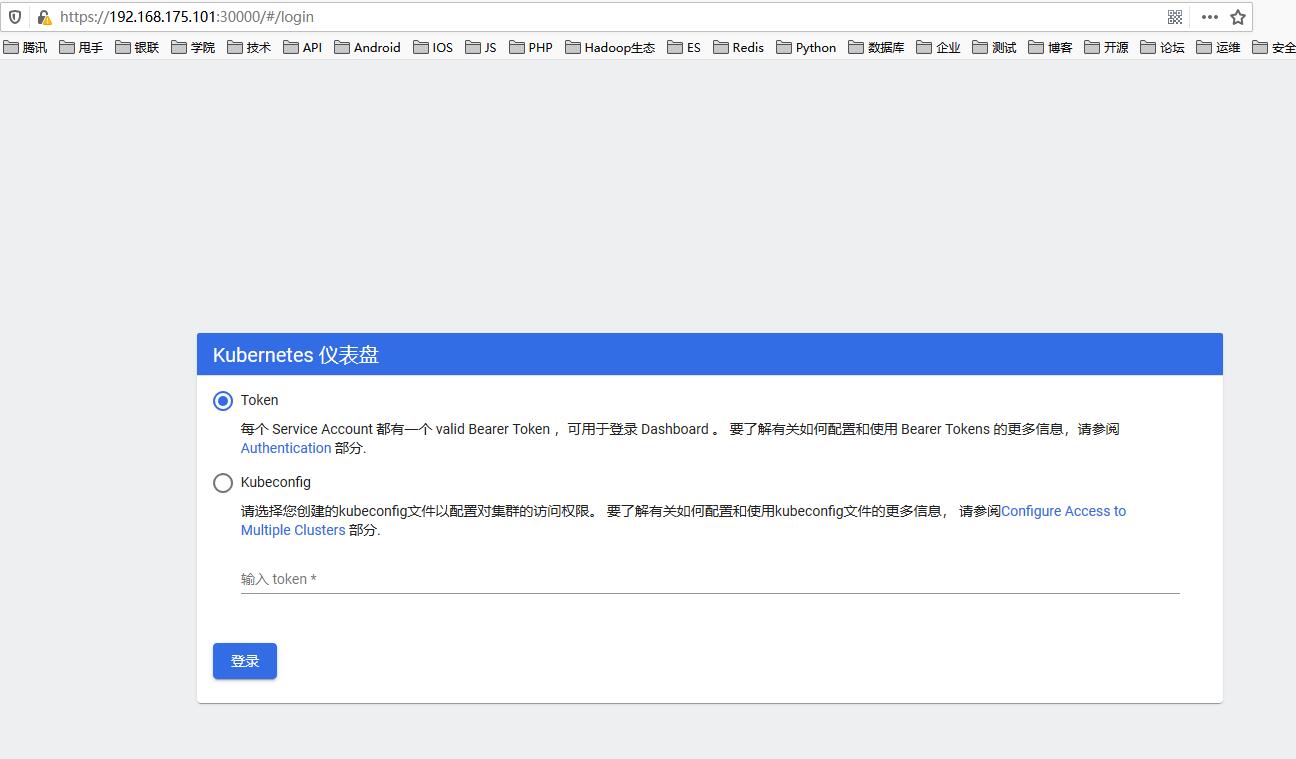This screenshot has width=1296, height=759.
Task: Open the 腾讯 bookmark folder
Action: point(25,47)
